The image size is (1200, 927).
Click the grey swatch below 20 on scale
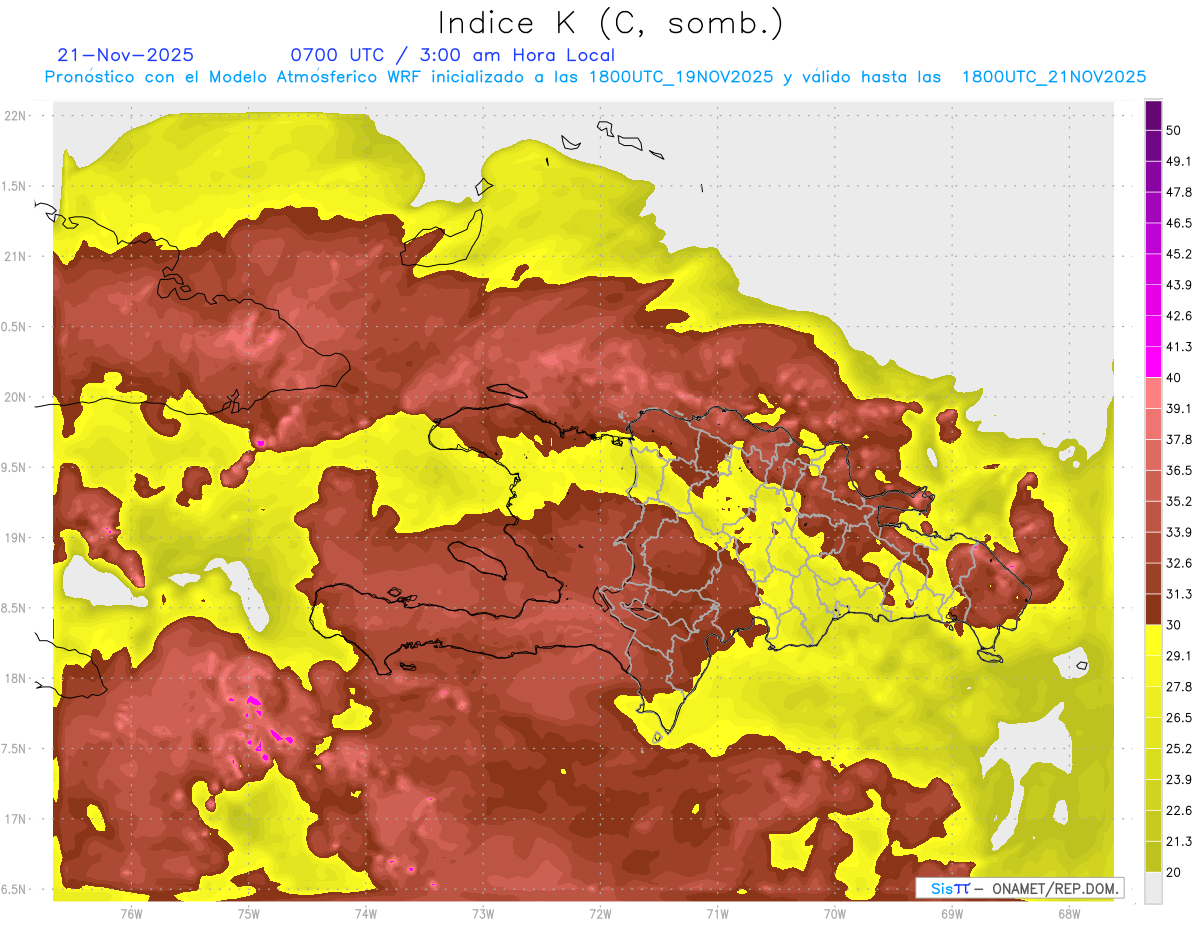pos(1154,888)
